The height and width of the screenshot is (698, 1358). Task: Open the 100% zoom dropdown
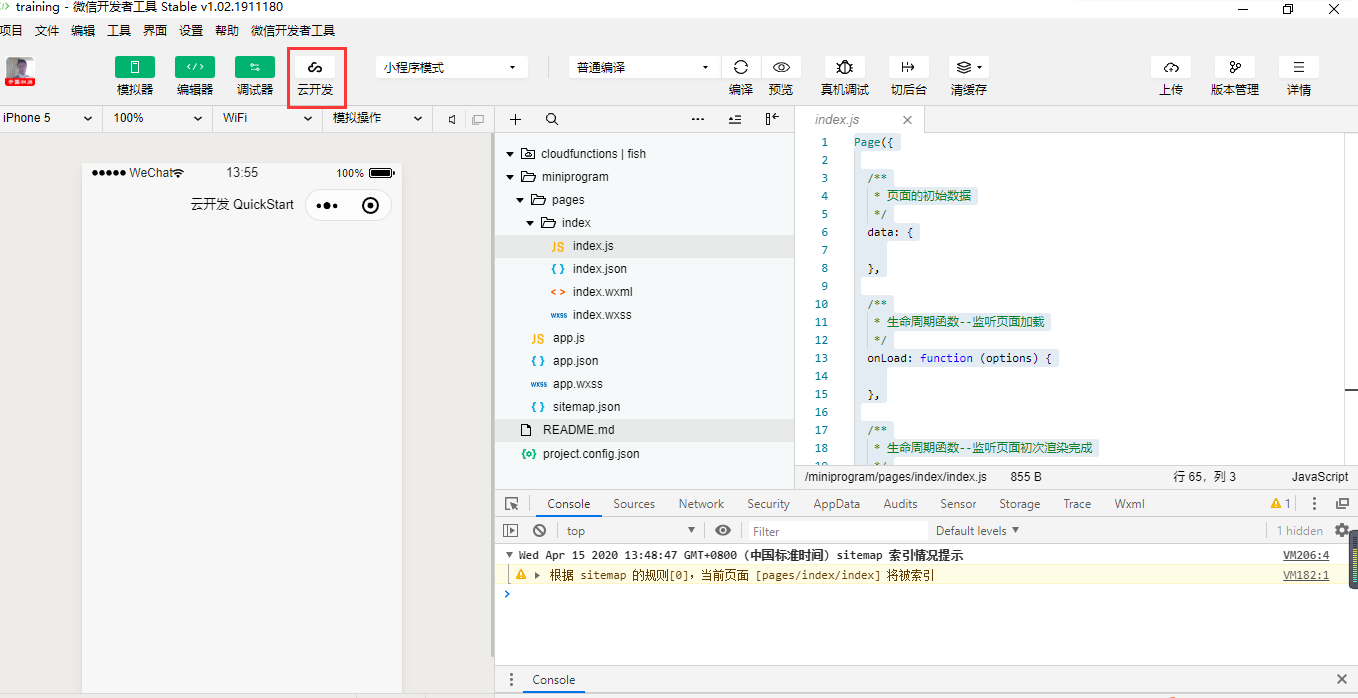click(157, 118)
